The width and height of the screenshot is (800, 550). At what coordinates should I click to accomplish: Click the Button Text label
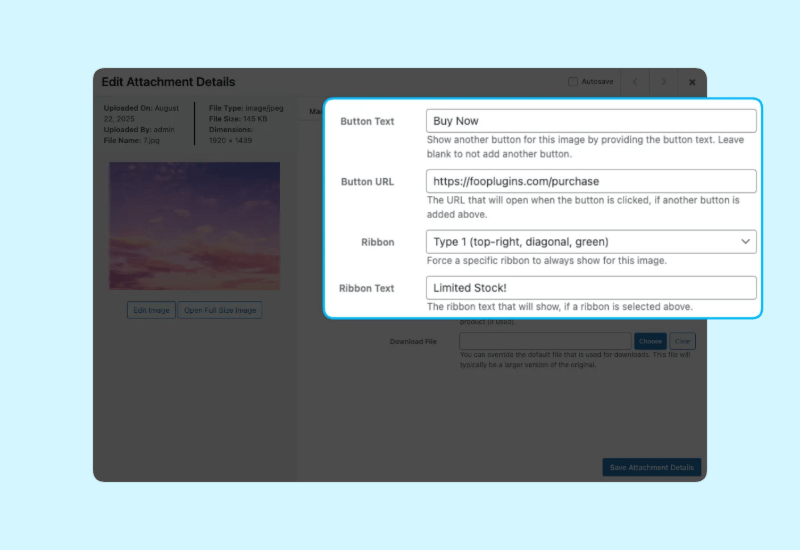pyautogui.click(x=367, y=122)
